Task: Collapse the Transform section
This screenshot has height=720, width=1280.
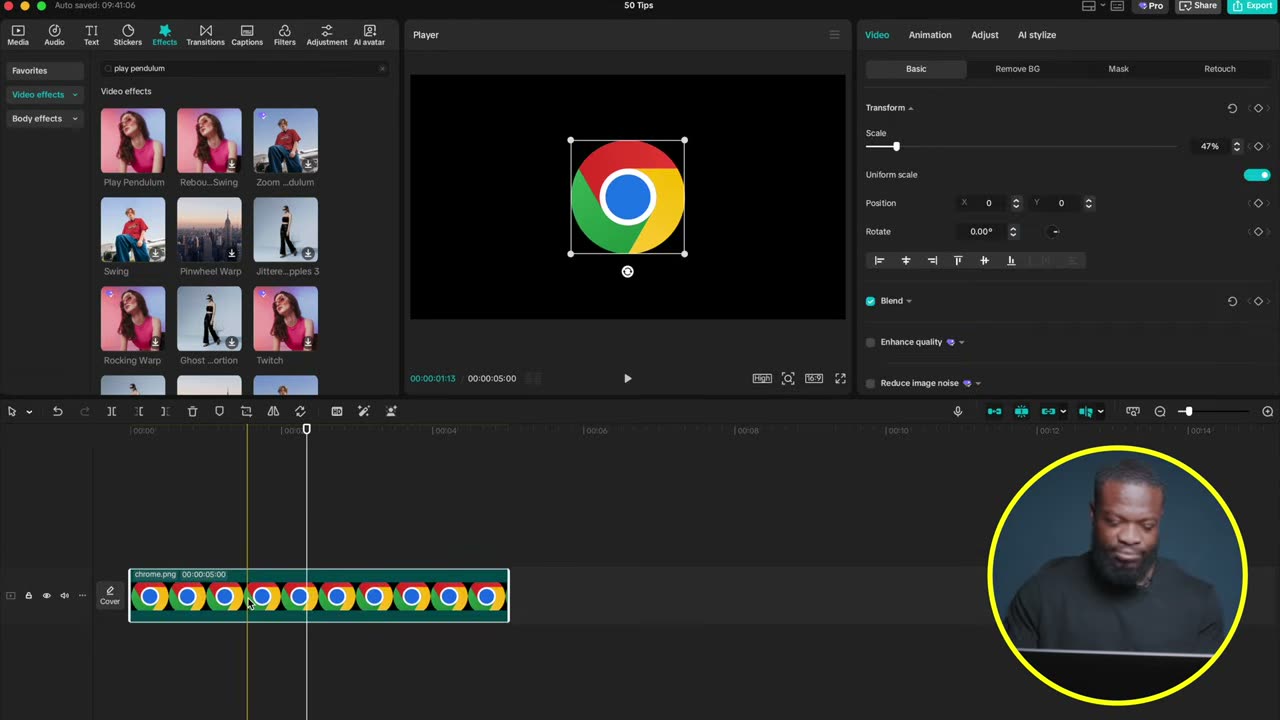Action: point(910,108)
